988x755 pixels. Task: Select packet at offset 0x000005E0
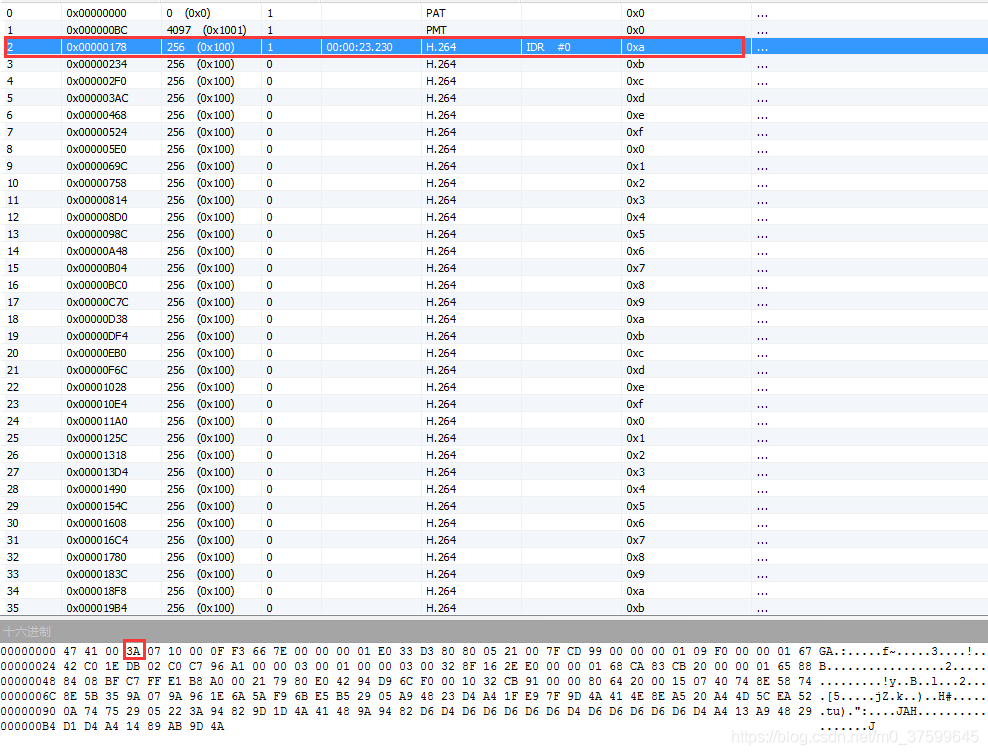click(x=494, y=149)
